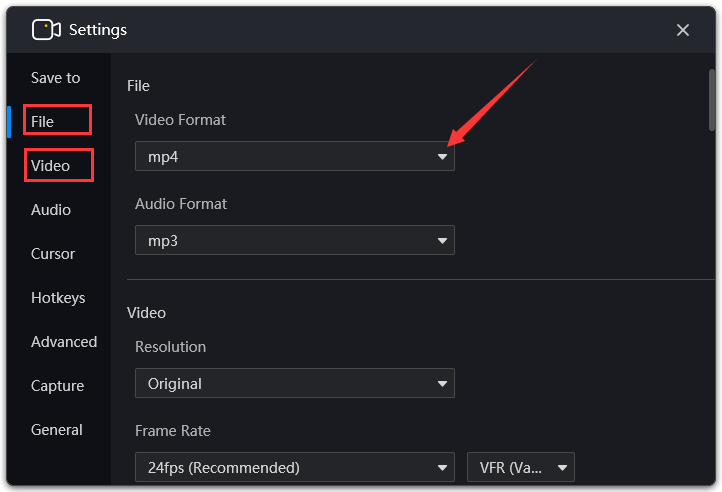Viewport: 722px width, 492px height.
Task: Open the Resolution Original dropdown
Action: [295, 383]
